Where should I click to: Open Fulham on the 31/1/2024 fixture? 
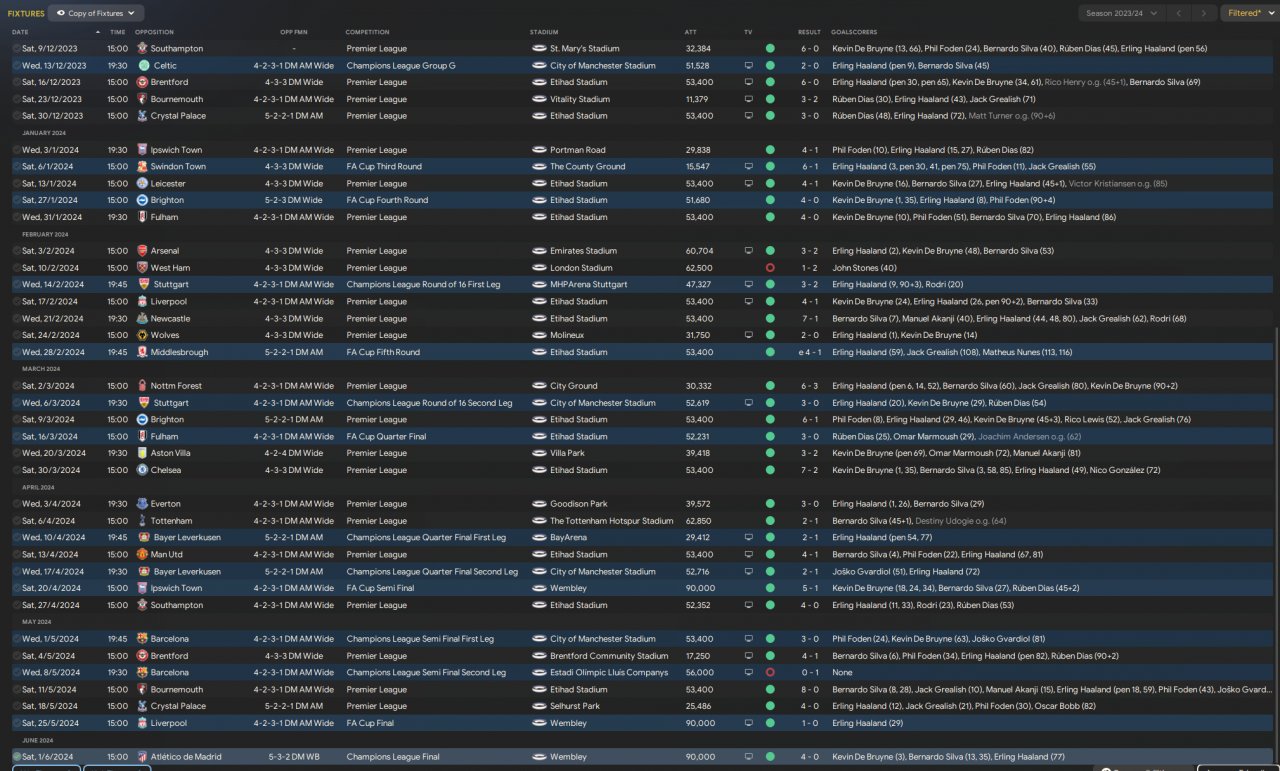(165, 217)
